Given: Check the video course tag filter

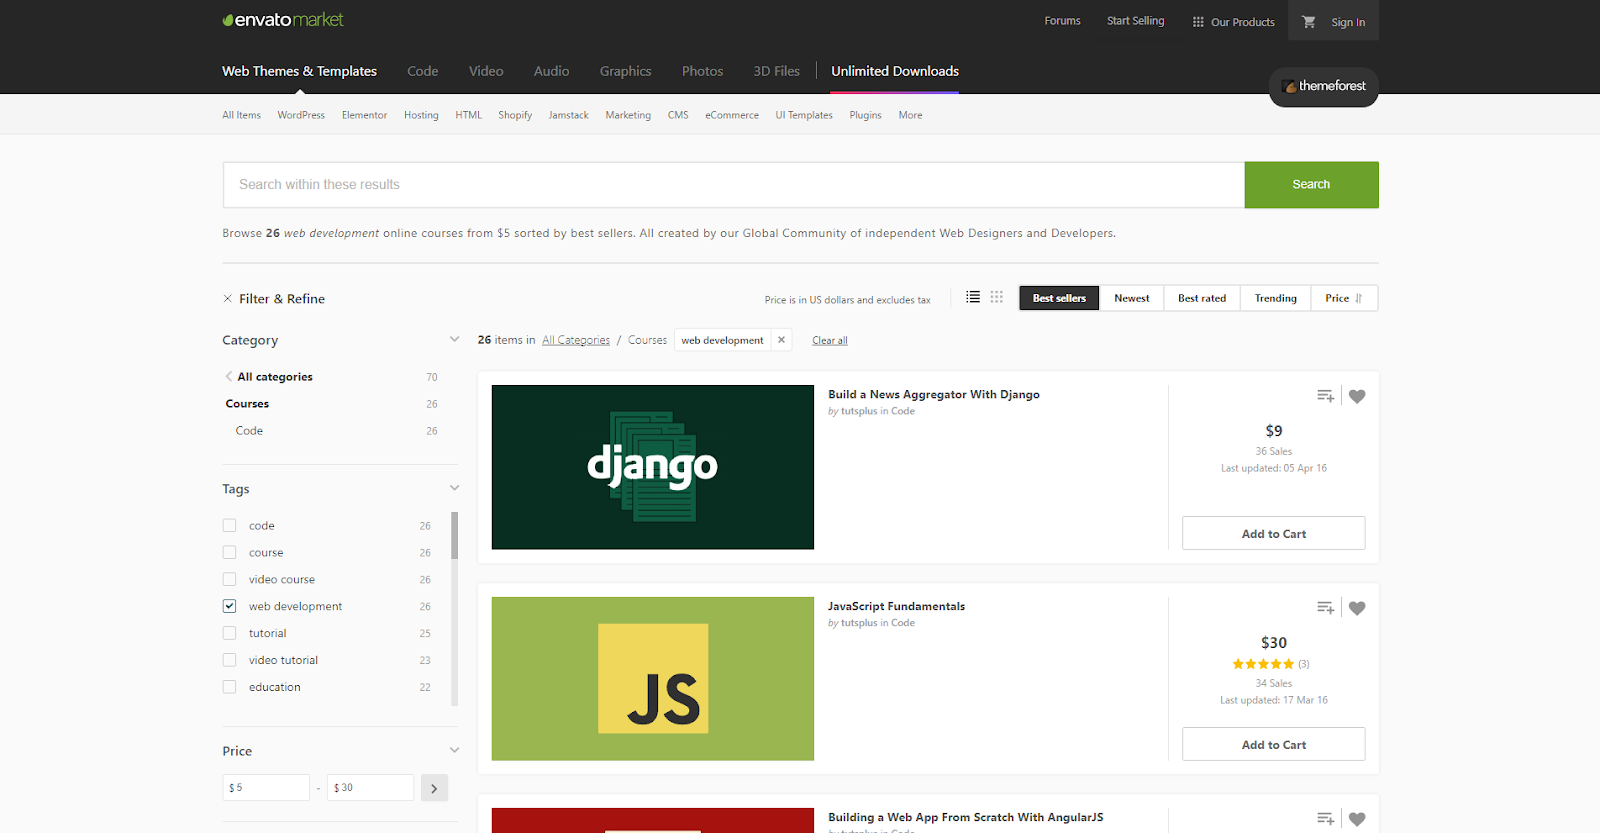Looking at the screenshot, I should [x=230, y=580].
